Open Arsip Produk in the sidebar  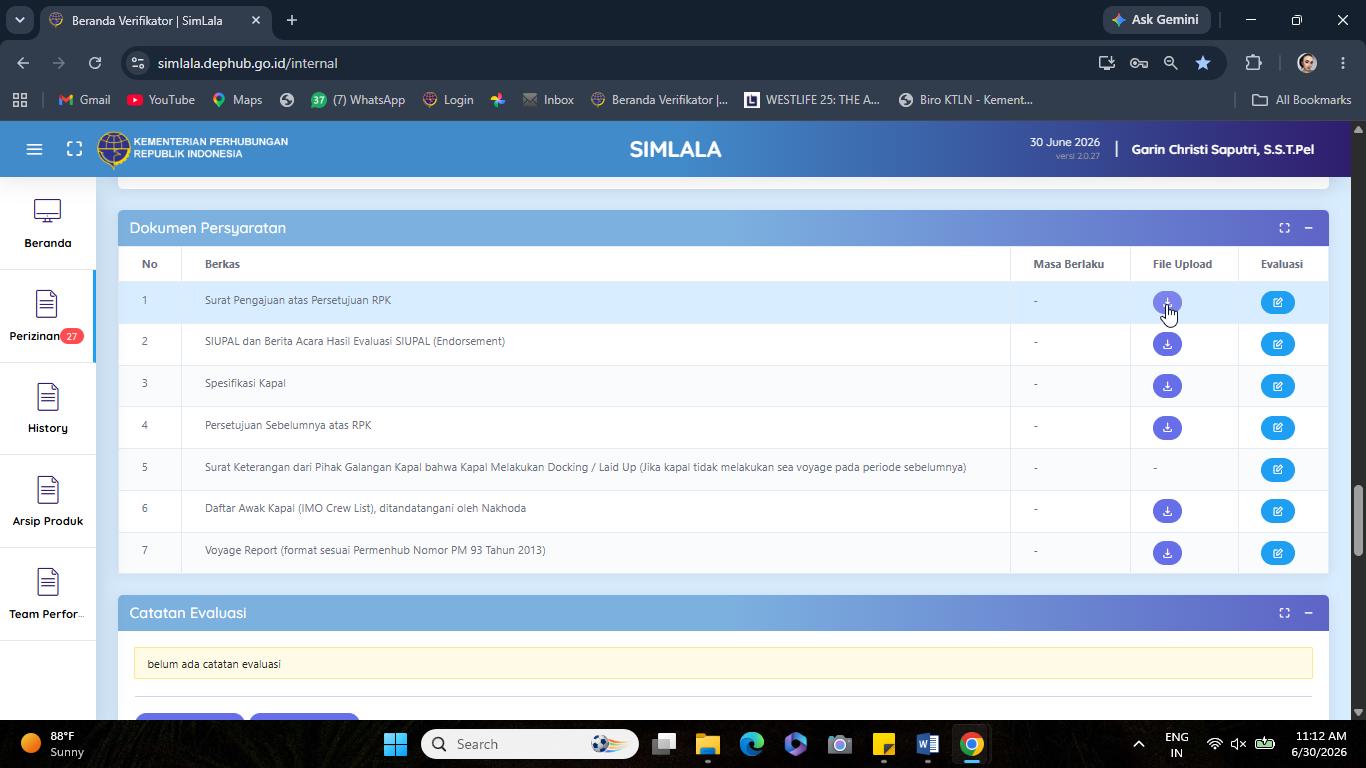pyautogui.click(x=48, y=502)
